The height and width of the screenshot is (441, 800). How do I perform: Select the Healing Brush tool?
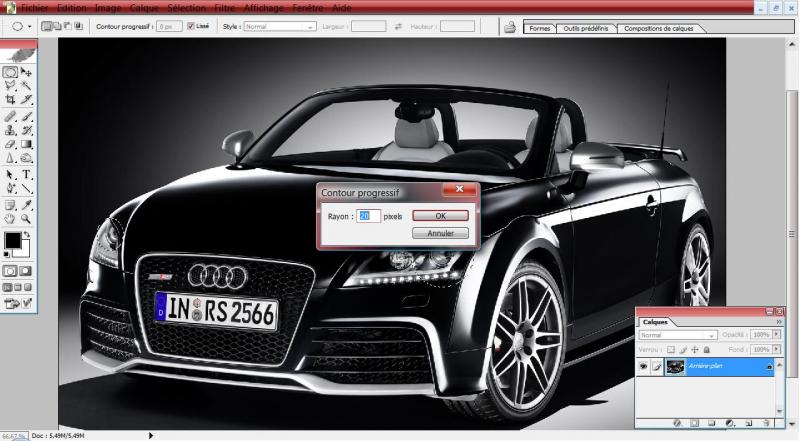pyautogui.click(x=10, y=117)
